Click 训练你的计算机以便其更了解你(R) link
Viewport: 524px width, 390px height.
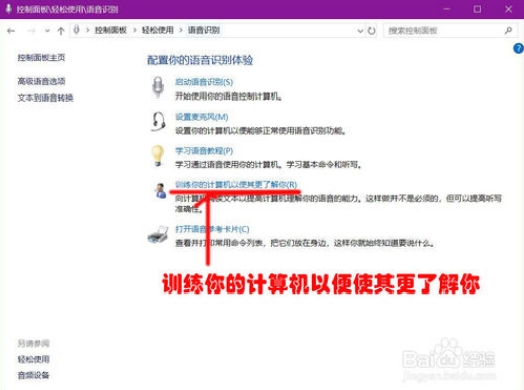point(236,184)
